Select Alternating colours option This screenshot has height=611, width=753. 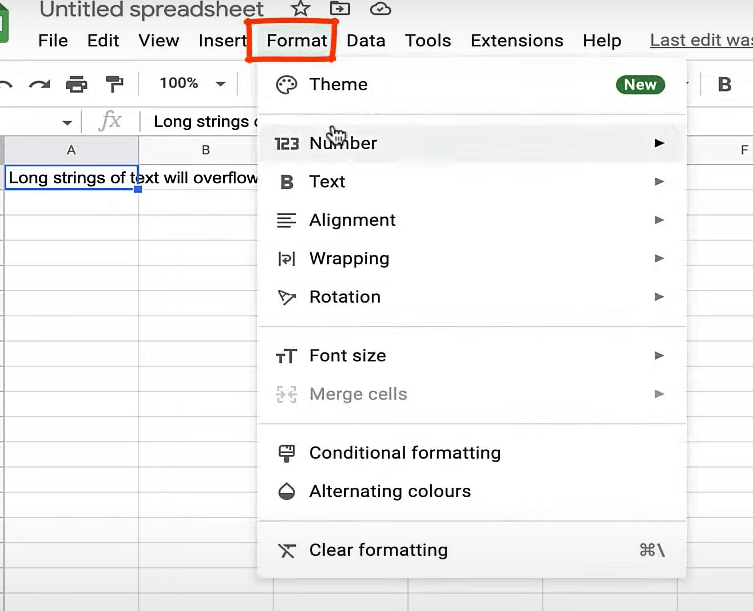click(389, 491)
